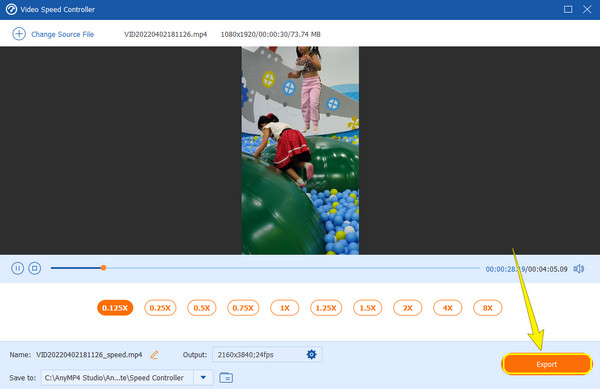Select the 0.75X speed option
This screenshot has height=389, width=600.
click(x=243, y=308)
